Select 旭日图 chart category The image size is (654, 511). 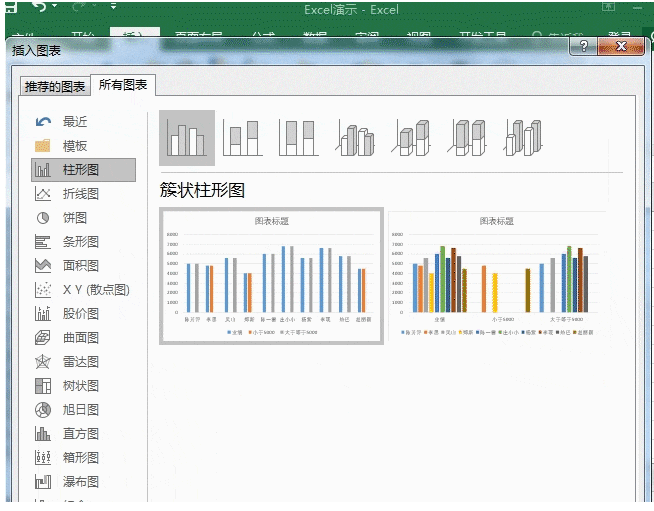click(x=80, y=410)
